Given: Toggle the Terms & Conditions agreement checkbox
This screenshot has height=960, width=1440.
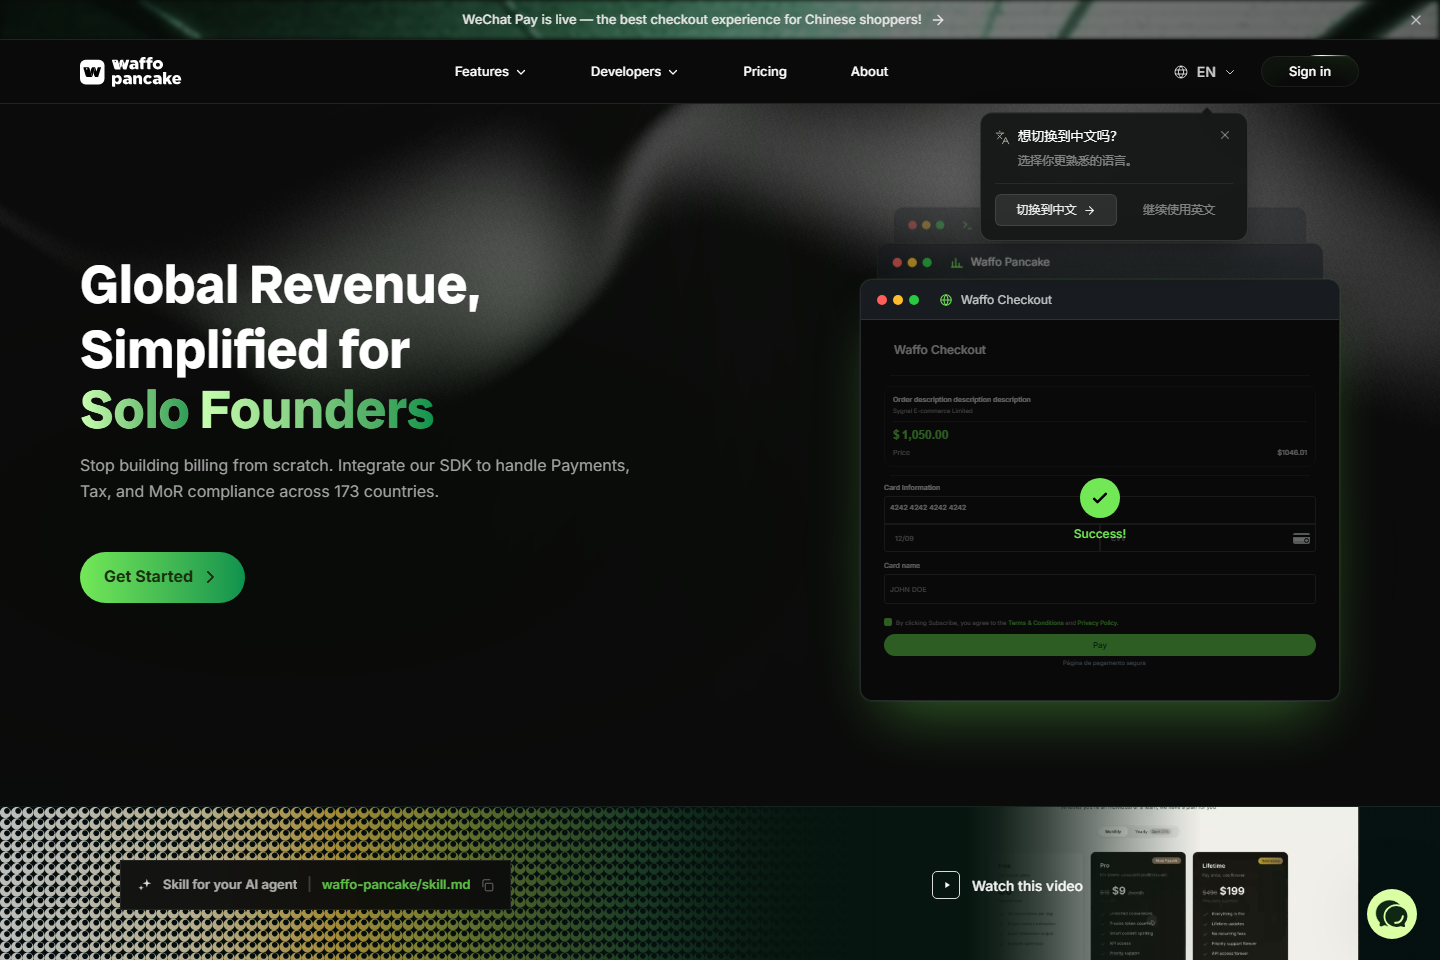Looking at the screenshot, I should [888, 622].
